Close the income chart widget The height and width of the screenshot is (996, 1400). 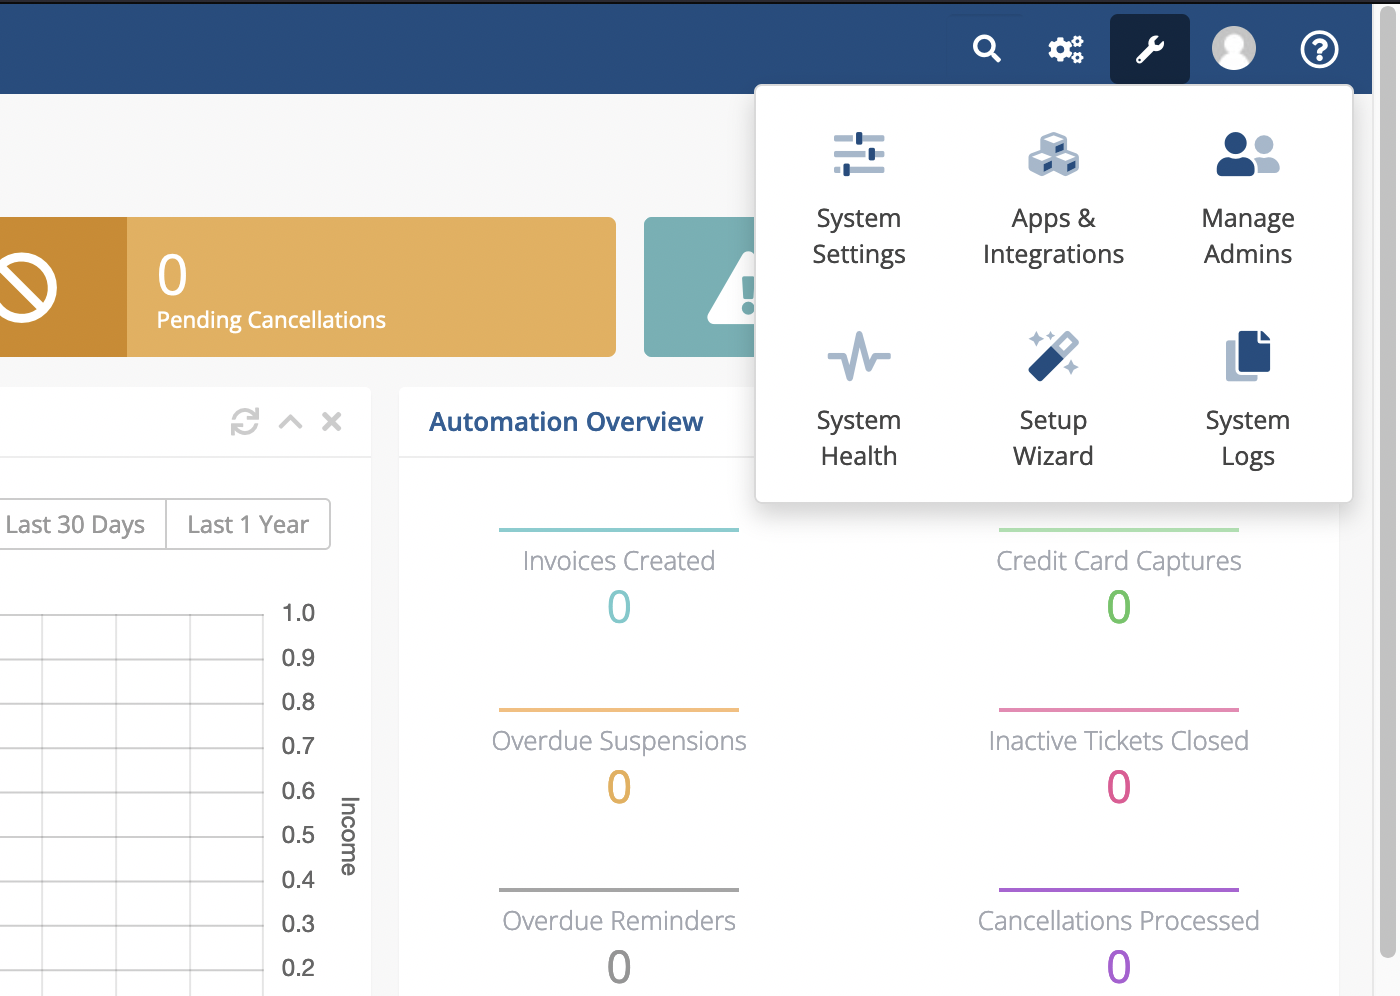332,422
